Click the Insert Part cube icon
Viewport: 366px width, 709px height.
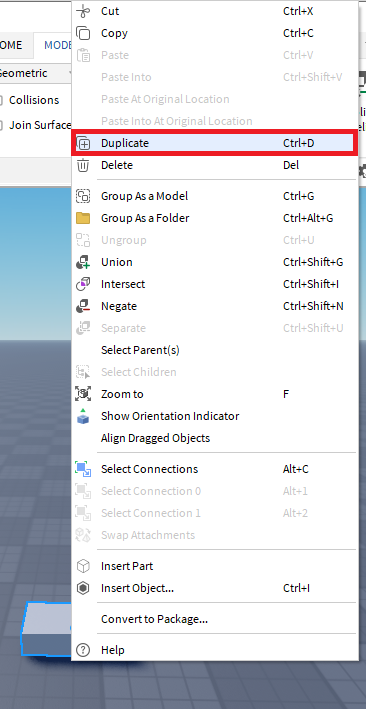pos(83,566)
